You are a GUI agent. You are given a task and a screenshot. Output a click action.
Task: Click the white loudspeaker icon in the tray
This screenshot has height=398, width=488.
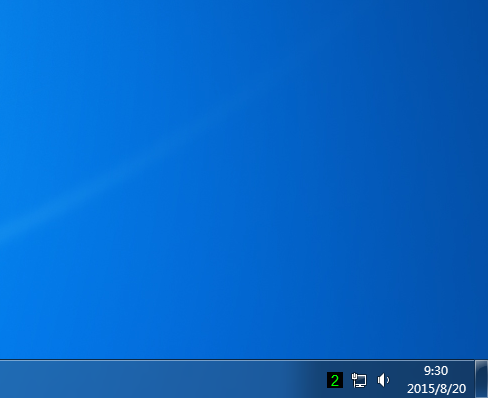pyautogui.click(x=383, y=380)
